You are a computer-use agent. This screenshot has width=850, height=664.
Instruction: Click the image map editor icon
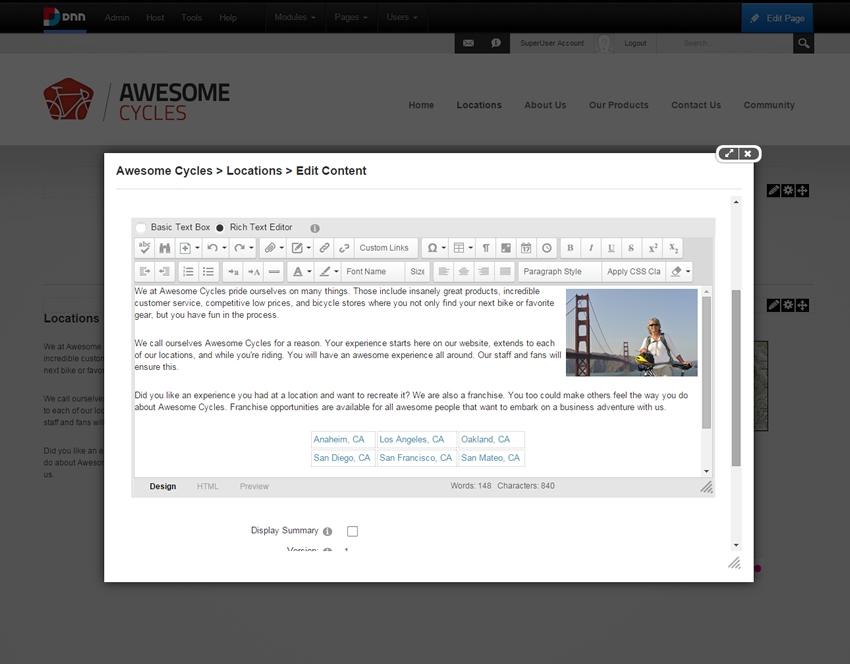(506, 248)
